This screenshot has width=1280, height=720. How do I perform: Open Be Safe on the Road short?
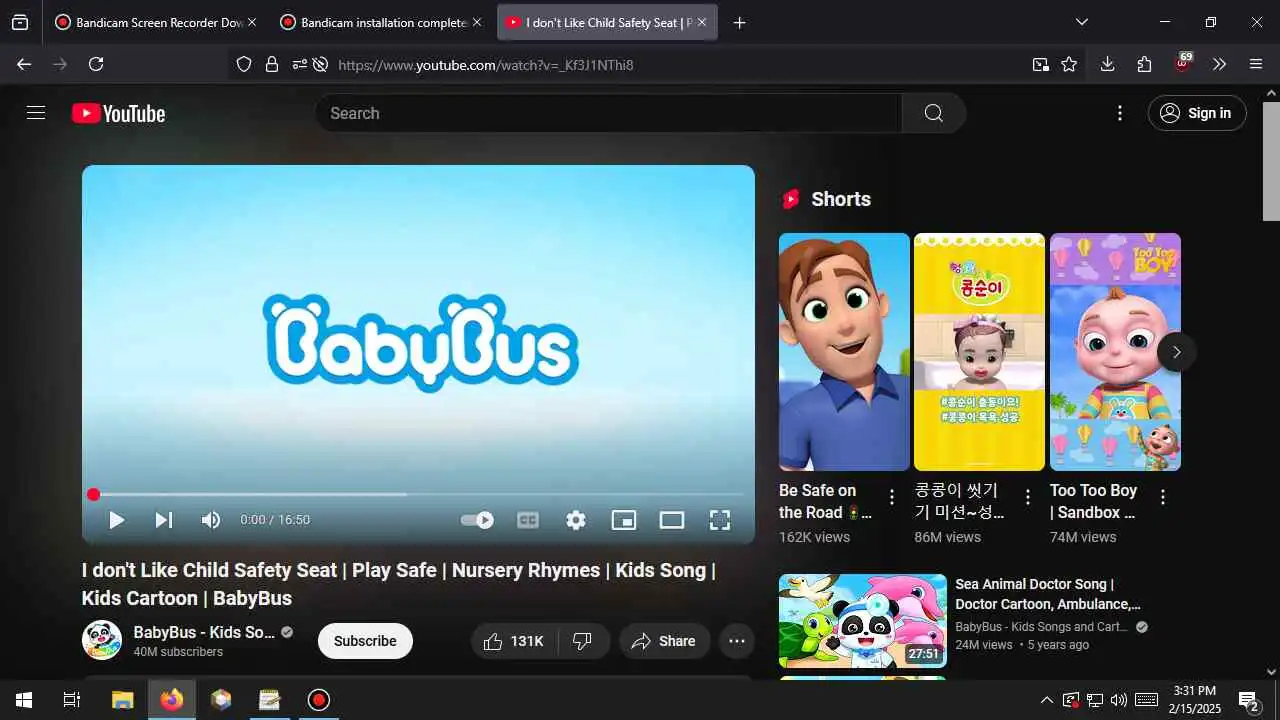[x=844, y=352]
